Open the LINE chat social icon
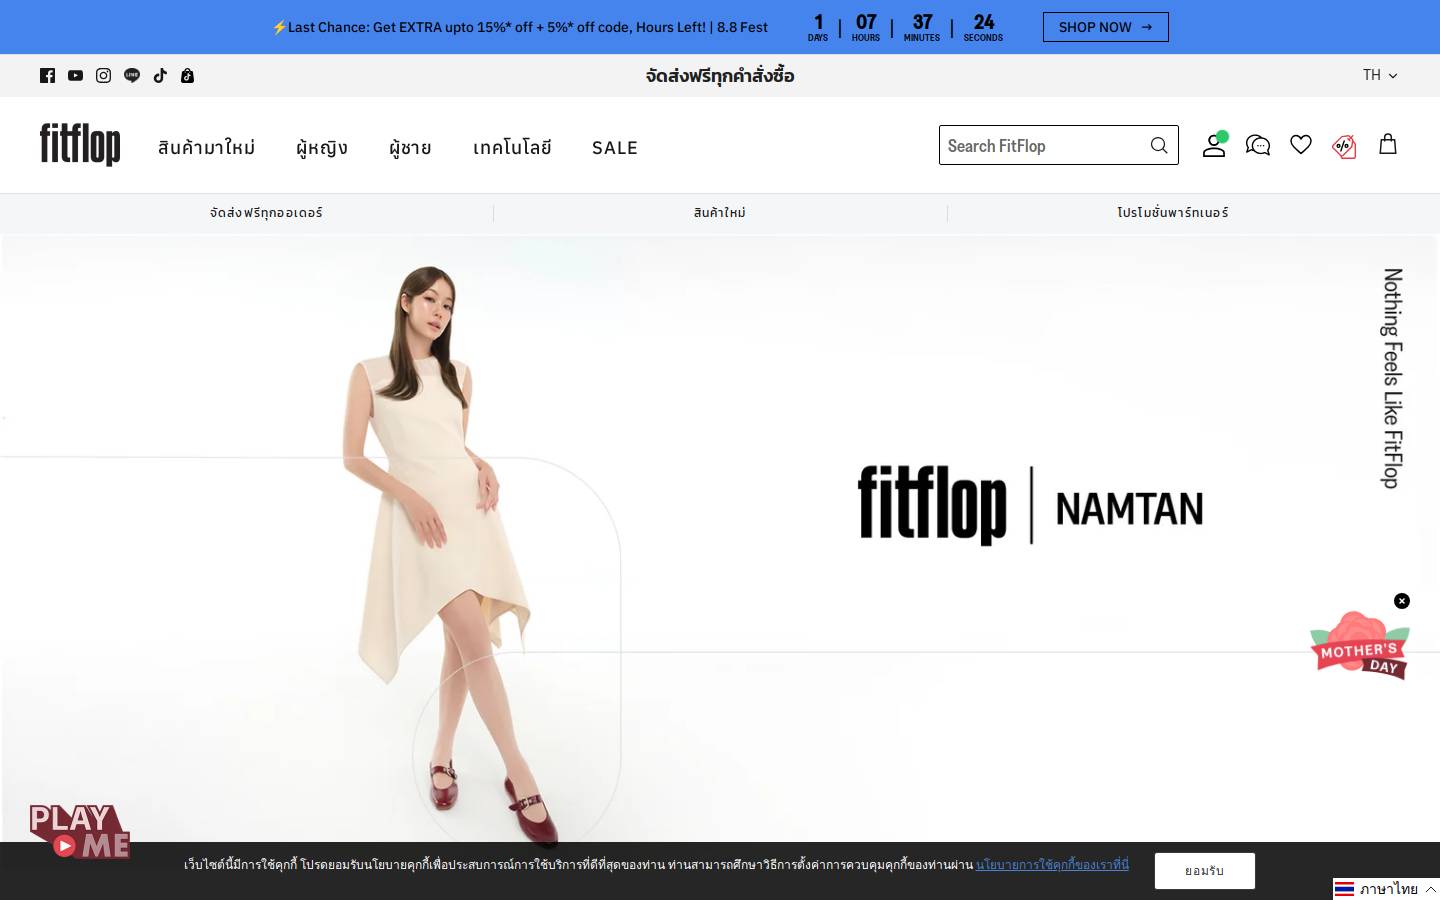This screenshot has height=900, width=1440. [132, 75]
